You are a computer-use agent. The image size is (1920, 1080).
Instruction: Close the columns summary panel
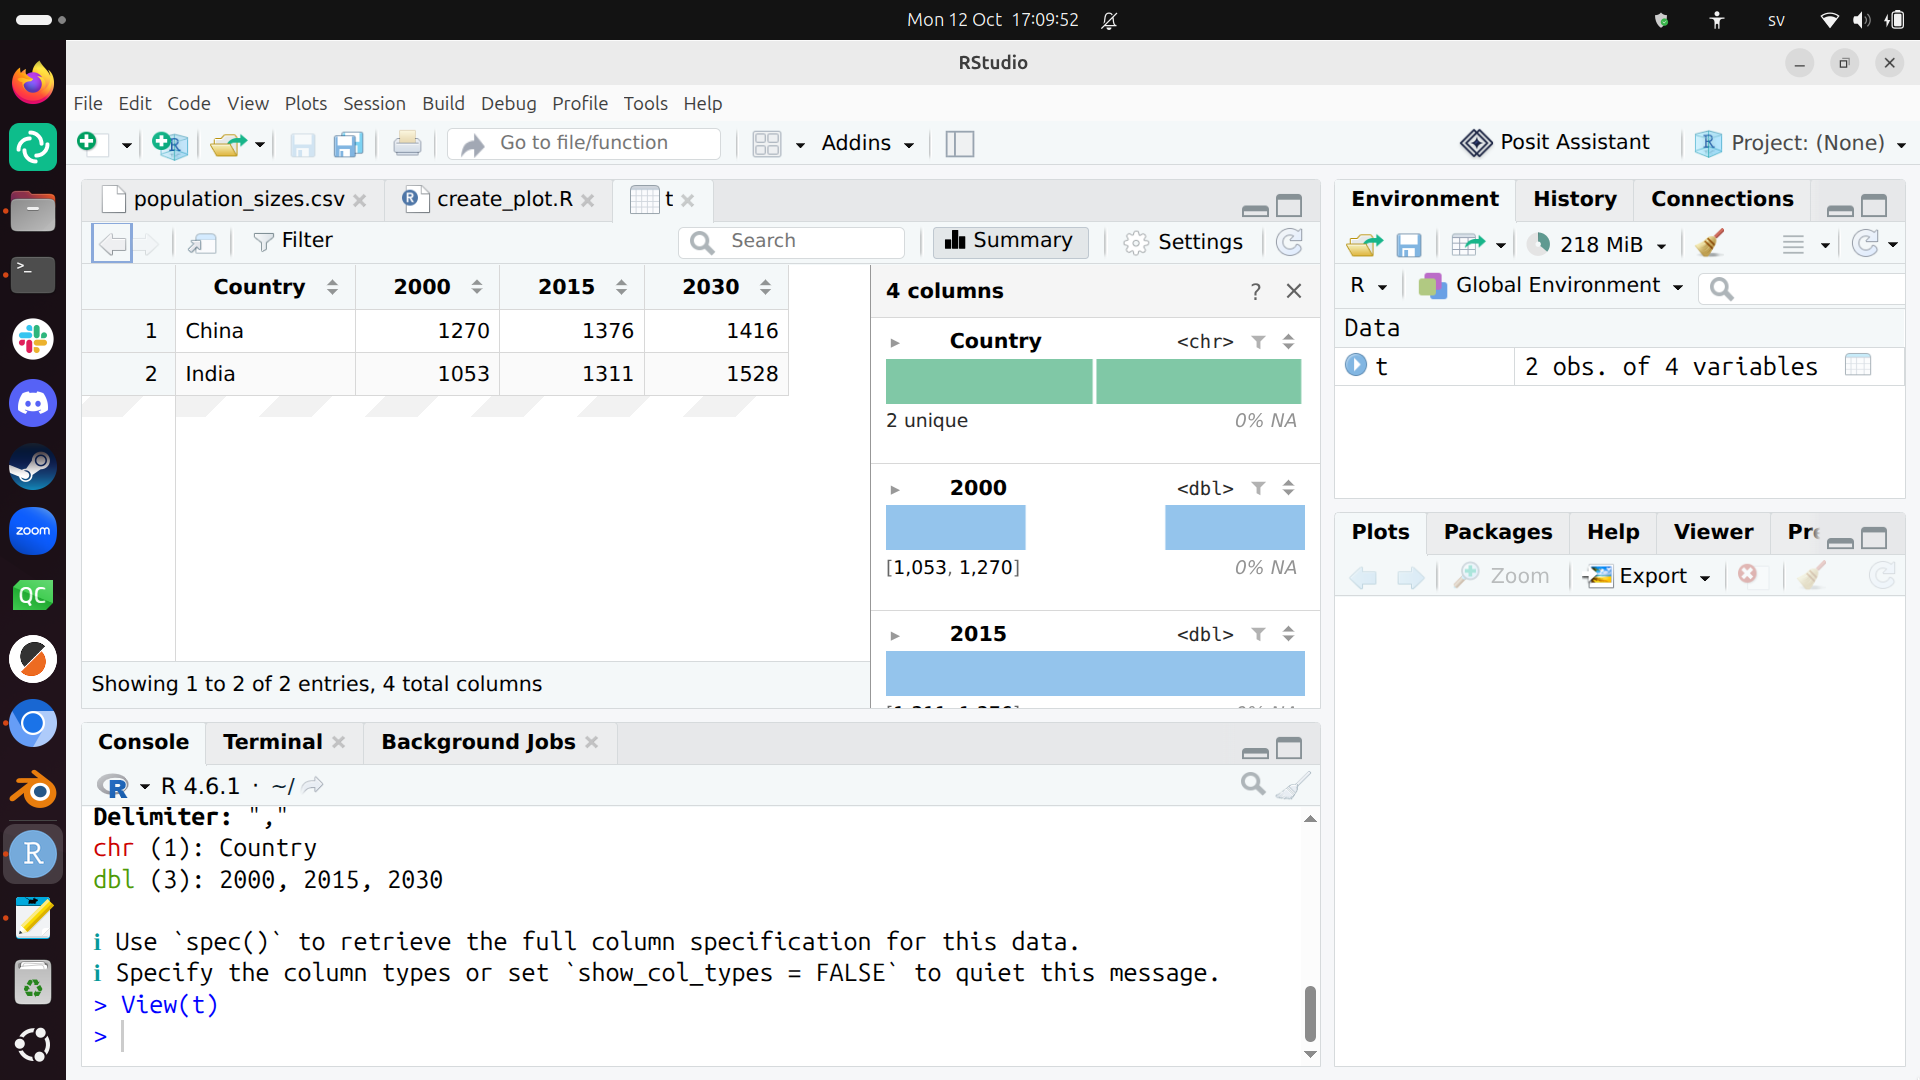pyautogui.click(x=1294, y=291)
